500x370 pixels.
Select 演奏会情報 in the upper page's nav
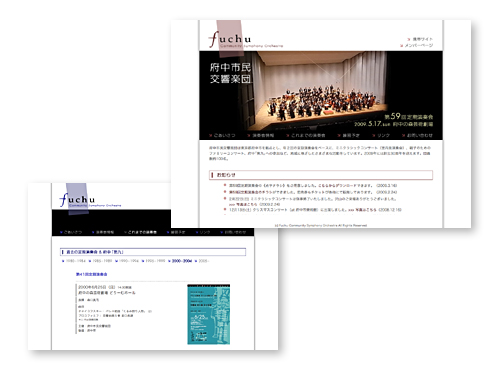tap(261, 135)
